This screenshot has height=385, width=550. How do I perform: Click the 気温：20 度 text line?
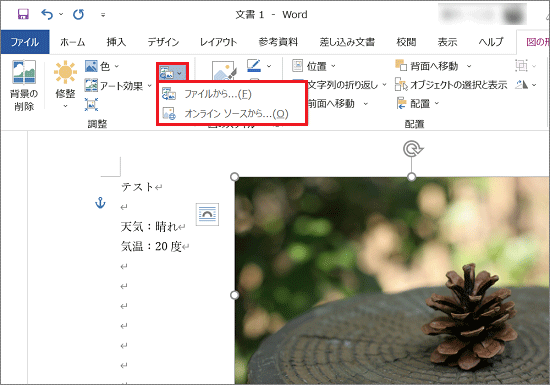coord(151,246)
